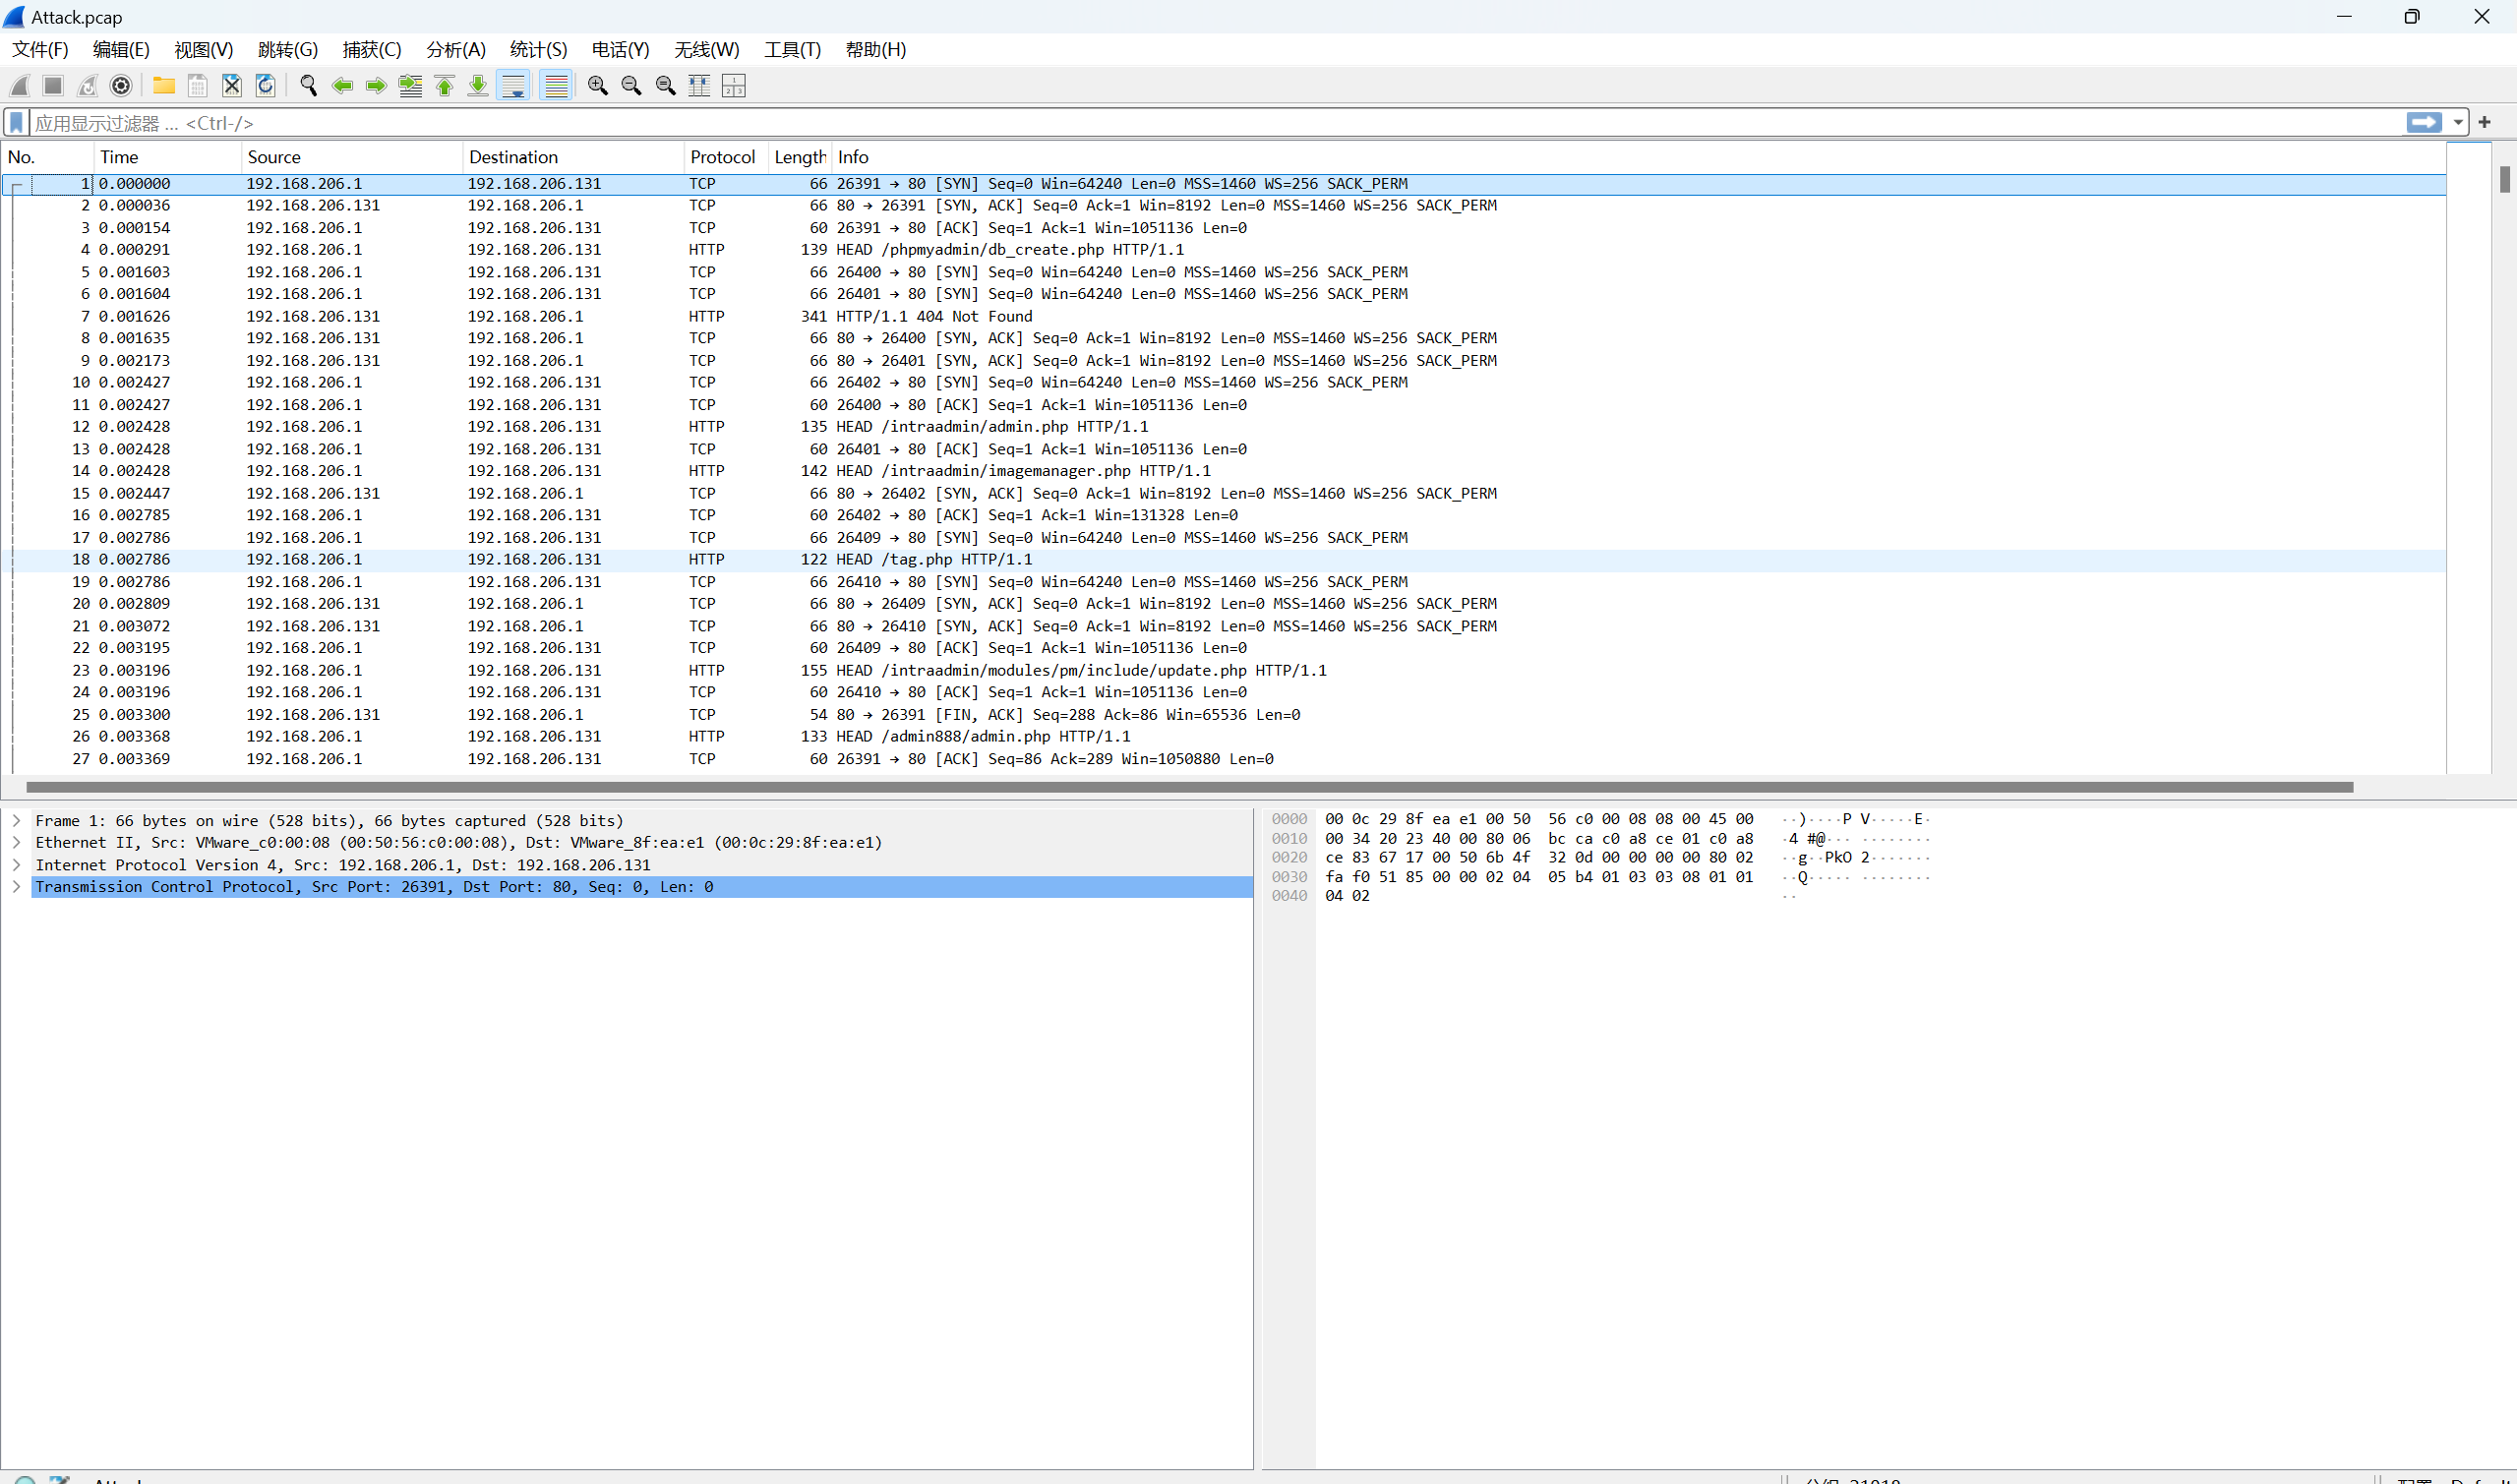Sort by the Info column header
This screenshot has width=2517, height=1484.
pyautogui.click(x=1640, y=157)
